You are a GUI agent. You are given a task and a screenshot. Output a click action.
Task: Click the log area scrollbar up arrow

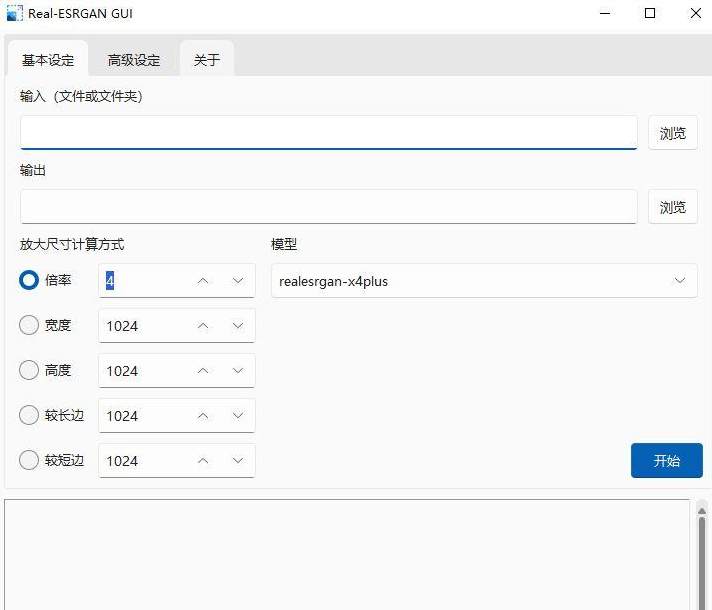[702, 511]
